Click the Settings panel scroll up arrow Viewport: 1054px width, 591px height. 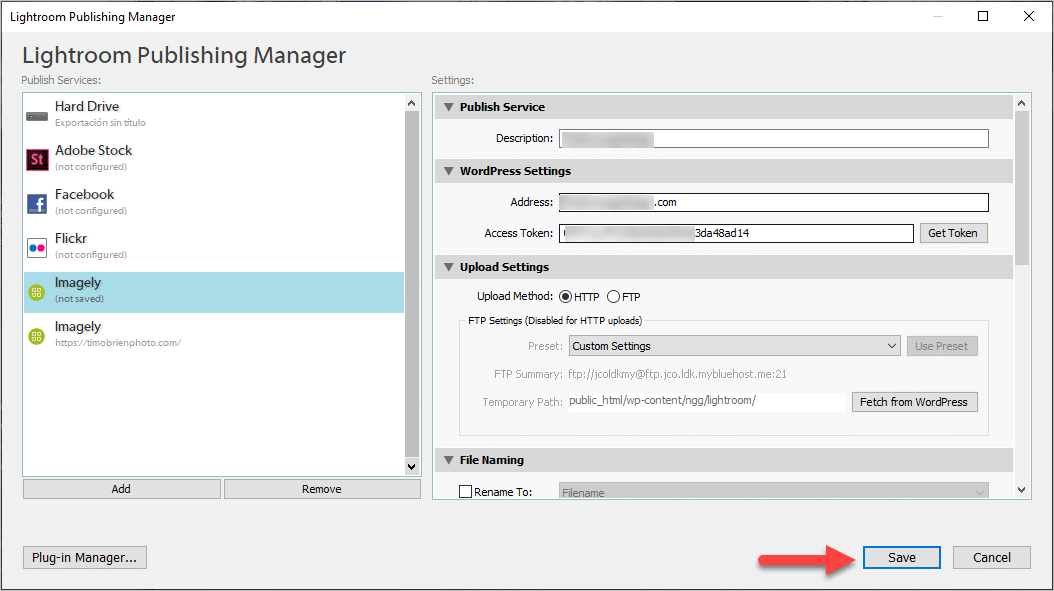[x=1022, y=103]
